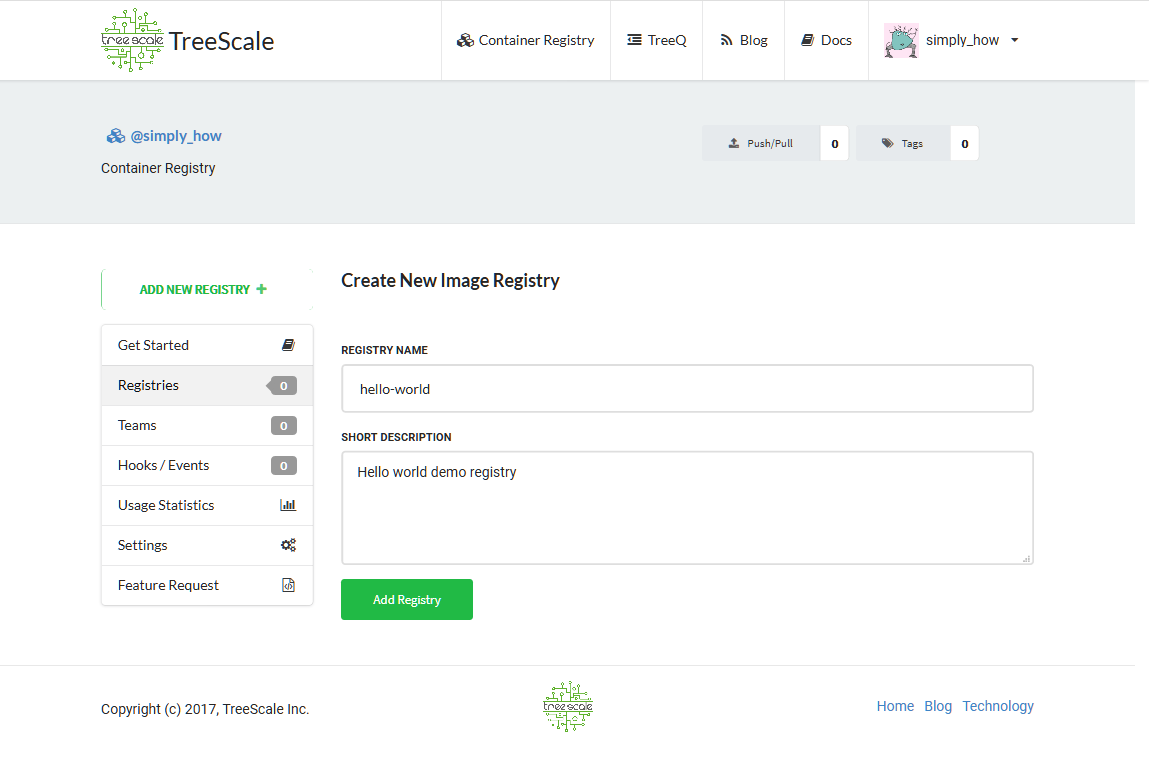Focus the Registry Name input field

click(x=687, y=388)
